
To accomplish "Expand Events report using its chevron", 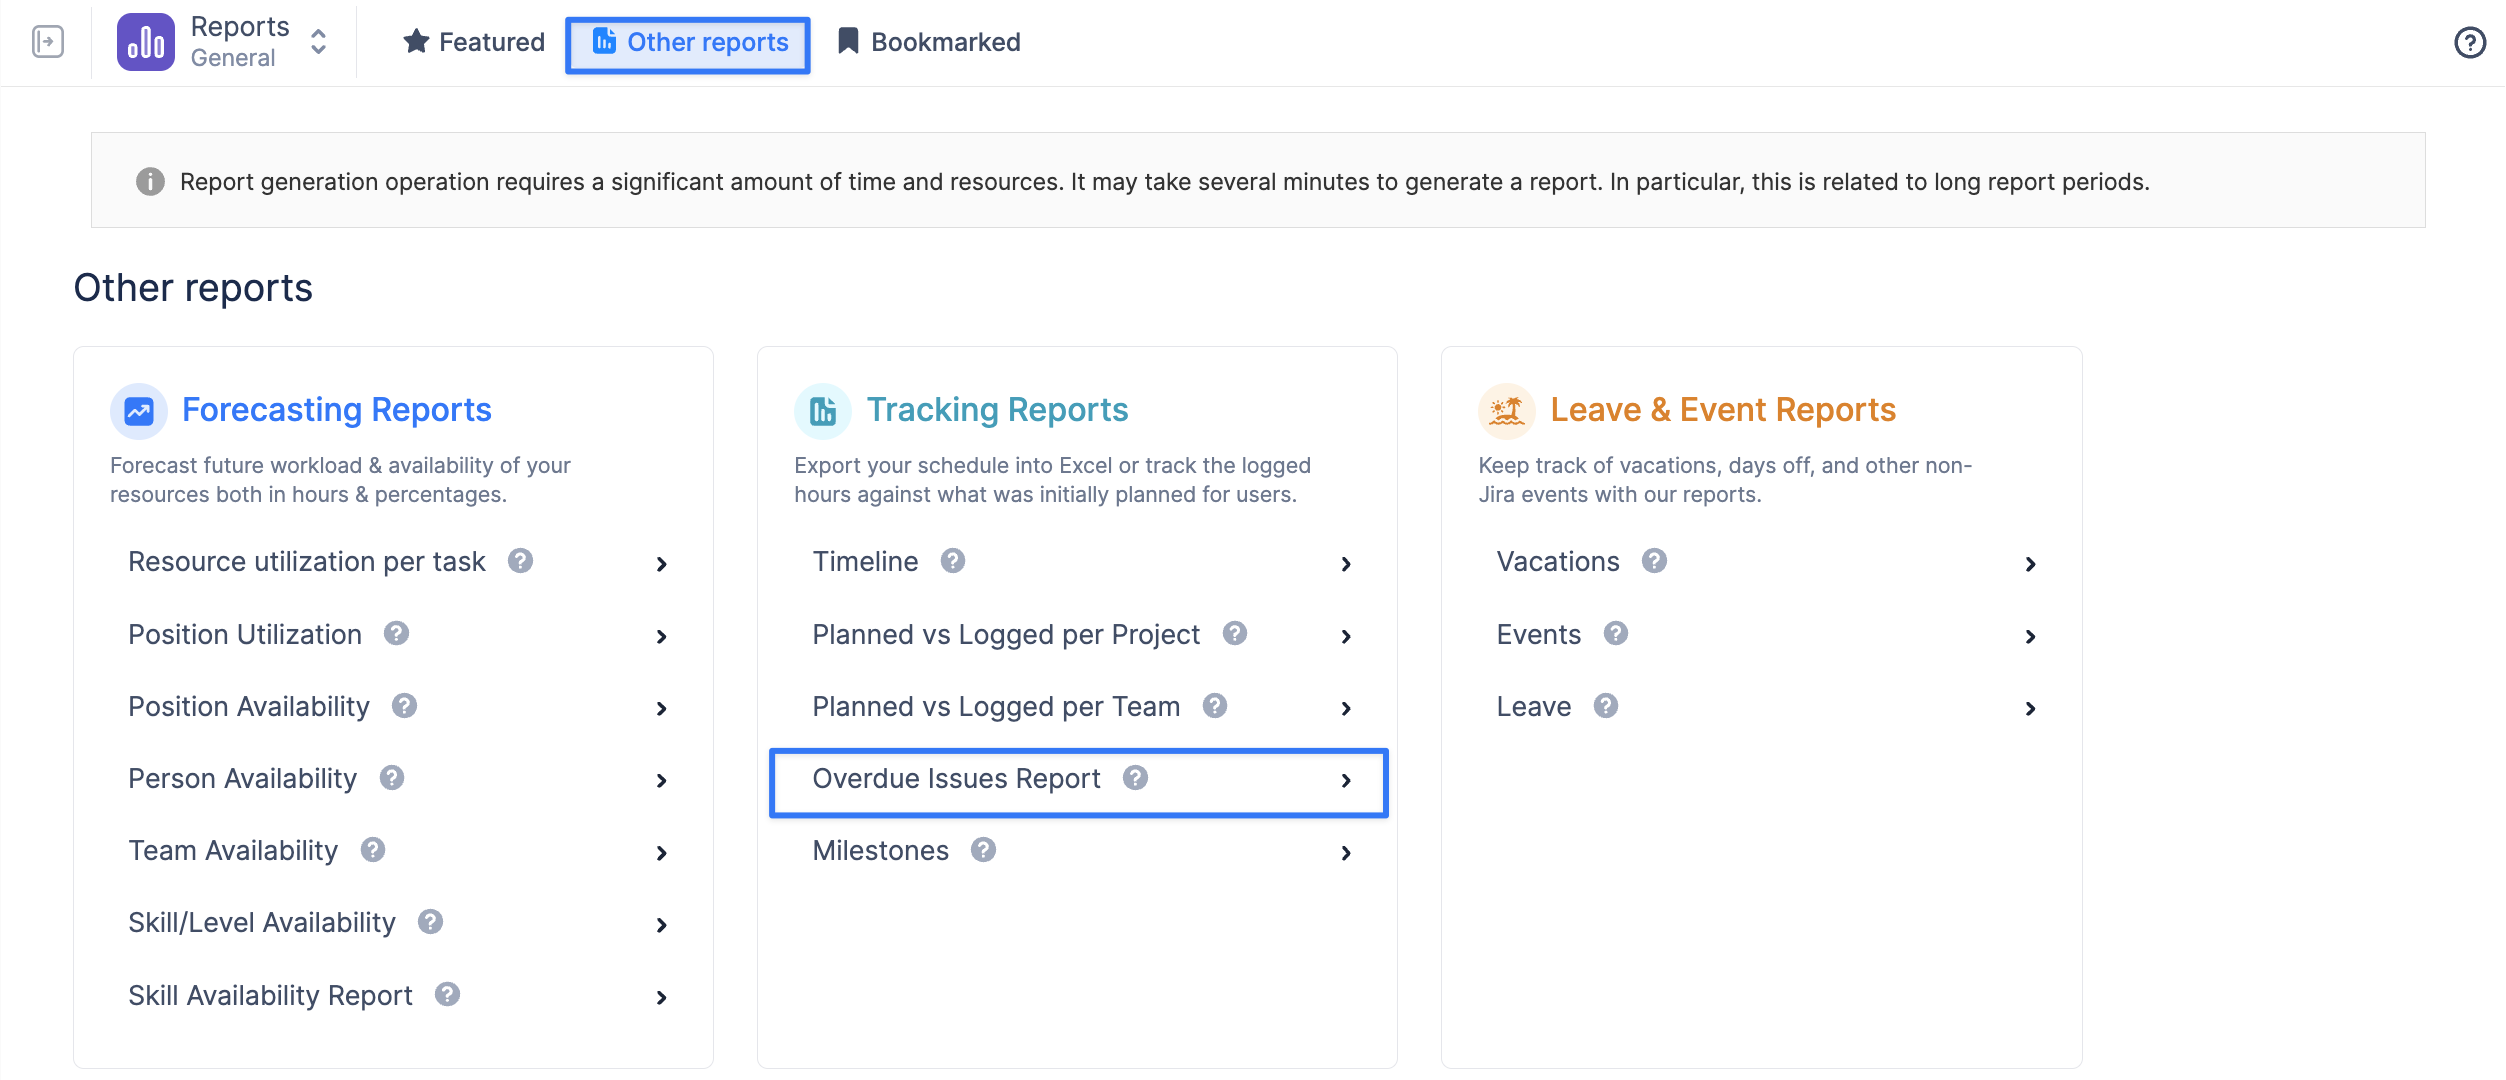I will click(x=2030, y=636).
